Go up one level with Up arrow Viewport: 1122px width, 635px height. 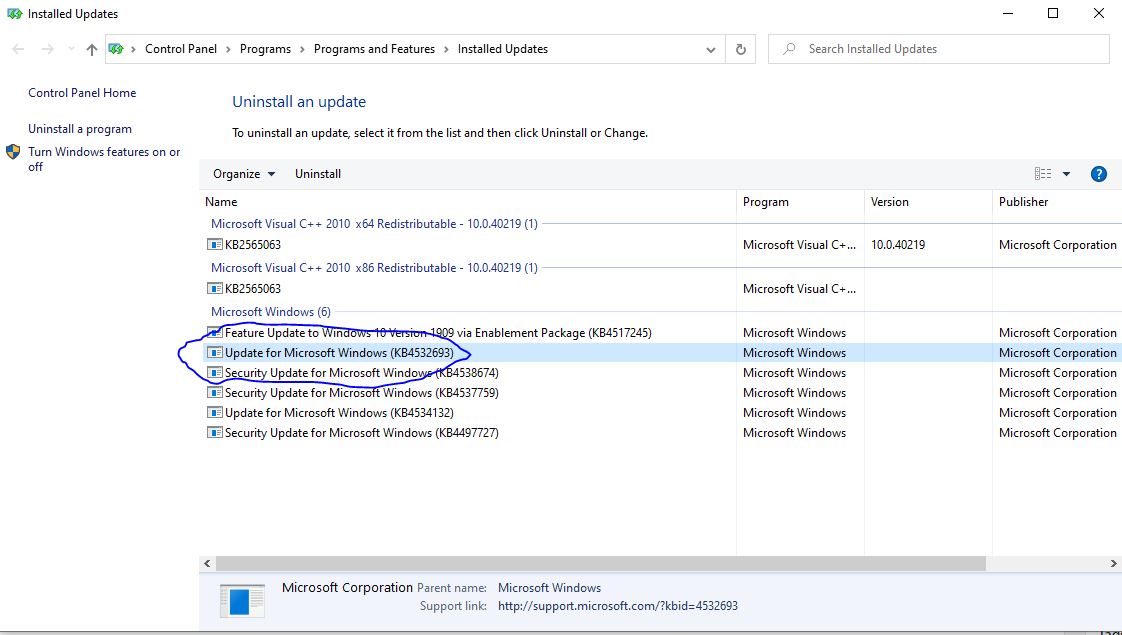(92, 49)
